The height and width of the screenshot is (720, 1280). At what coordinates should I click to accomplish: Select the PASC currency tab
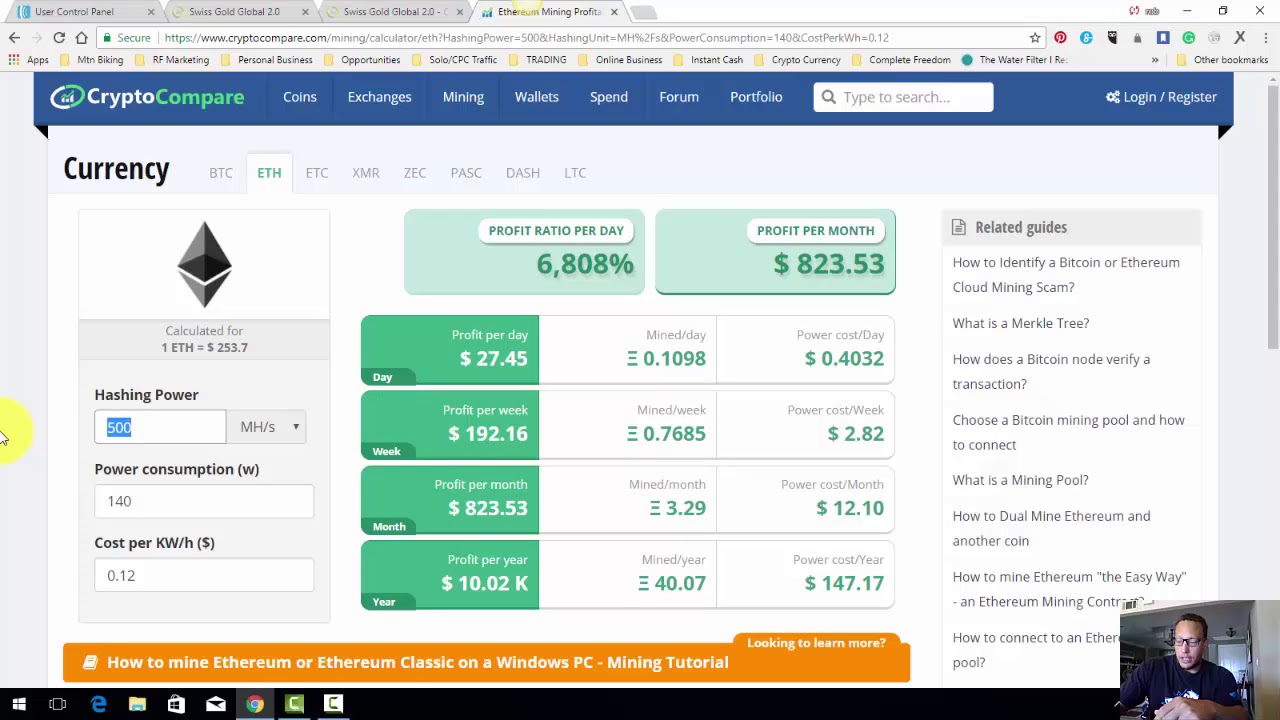click(466, 173)
